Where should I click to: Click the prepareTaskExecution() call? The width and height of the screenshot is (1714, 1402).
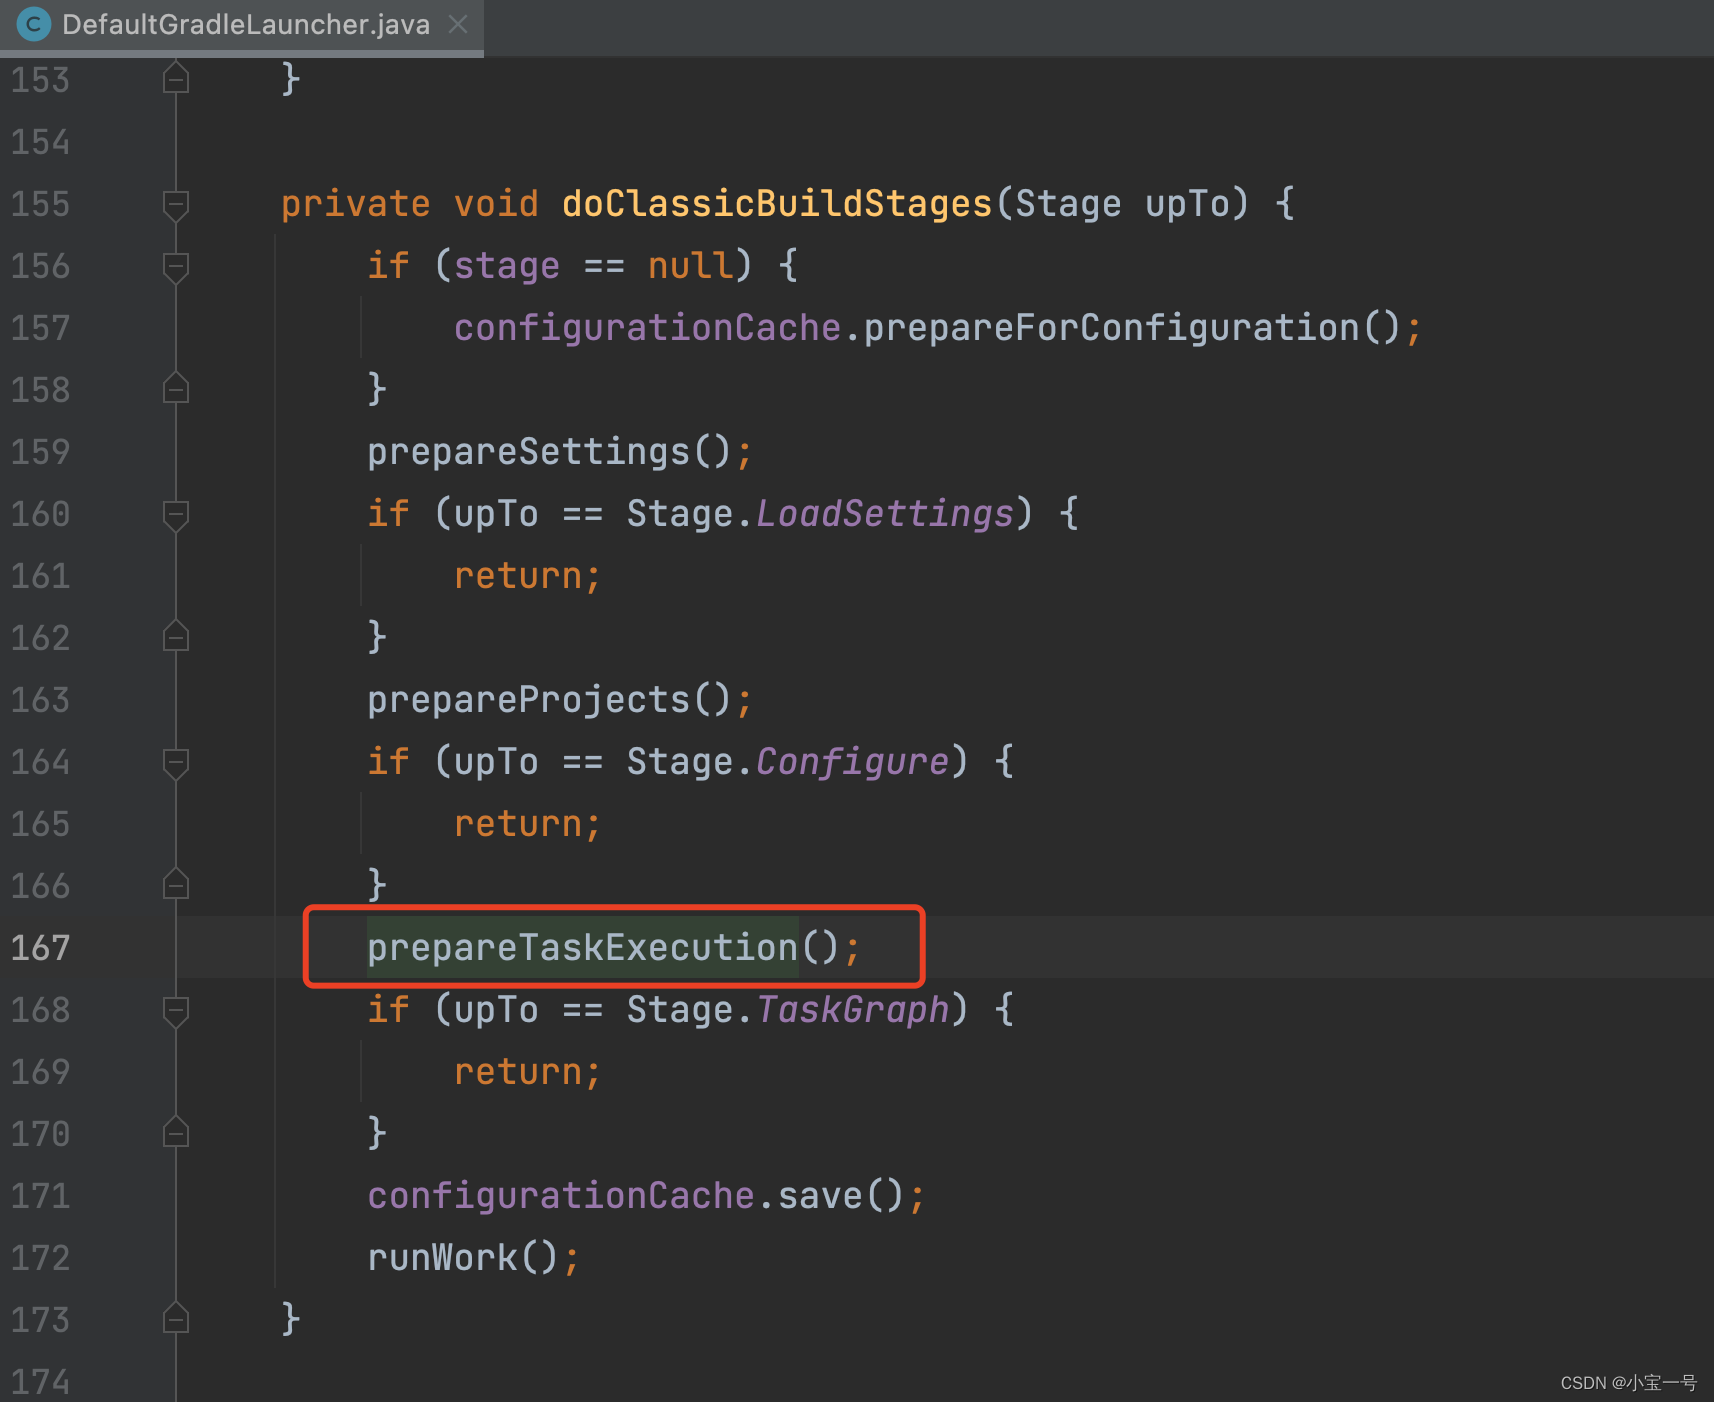click(x=613, y=947)
